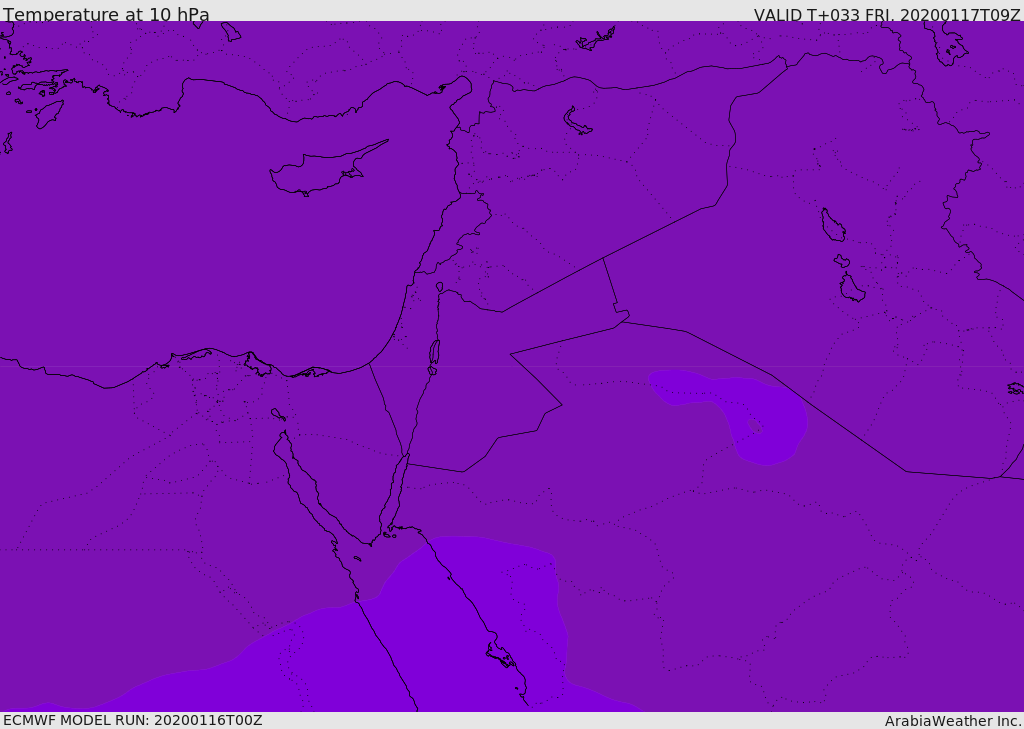This screenshot has height=729, width=1024.
Task: Open the ArabiaWeather Inc. credit text
Action: [953, 721]
